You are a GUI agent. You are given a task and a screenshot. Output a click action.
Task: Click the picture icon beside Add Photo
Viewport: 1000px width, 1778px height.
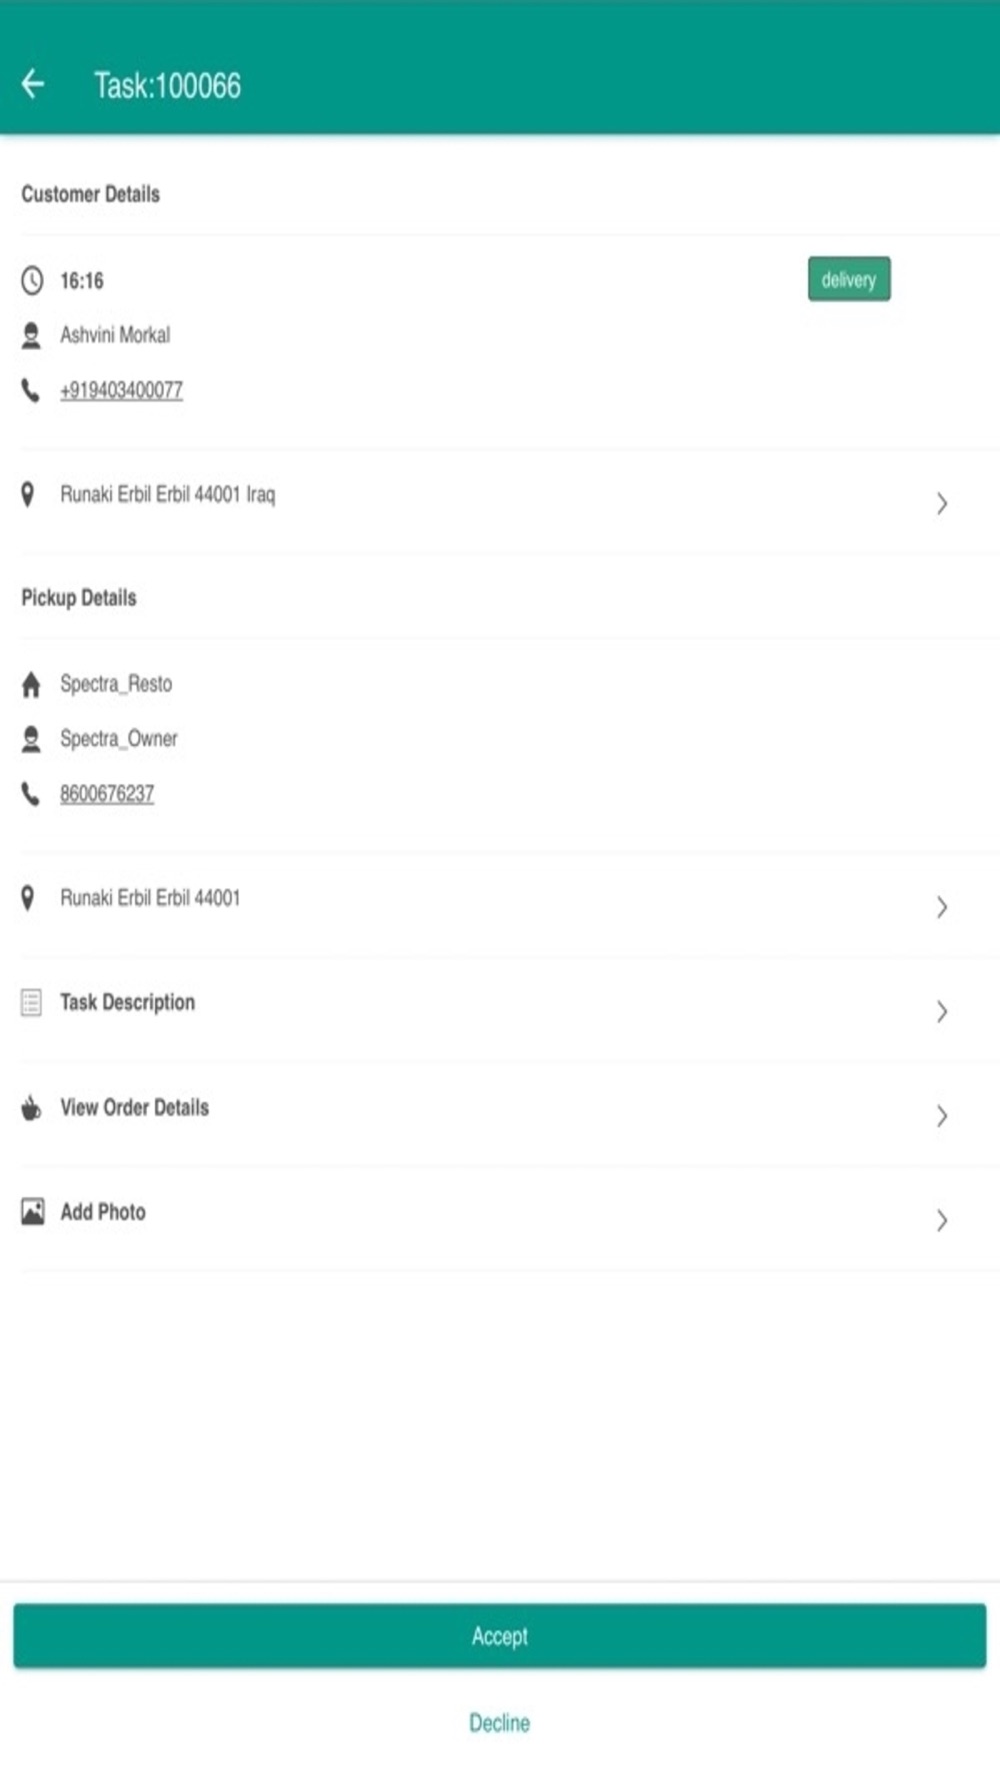32,1212
